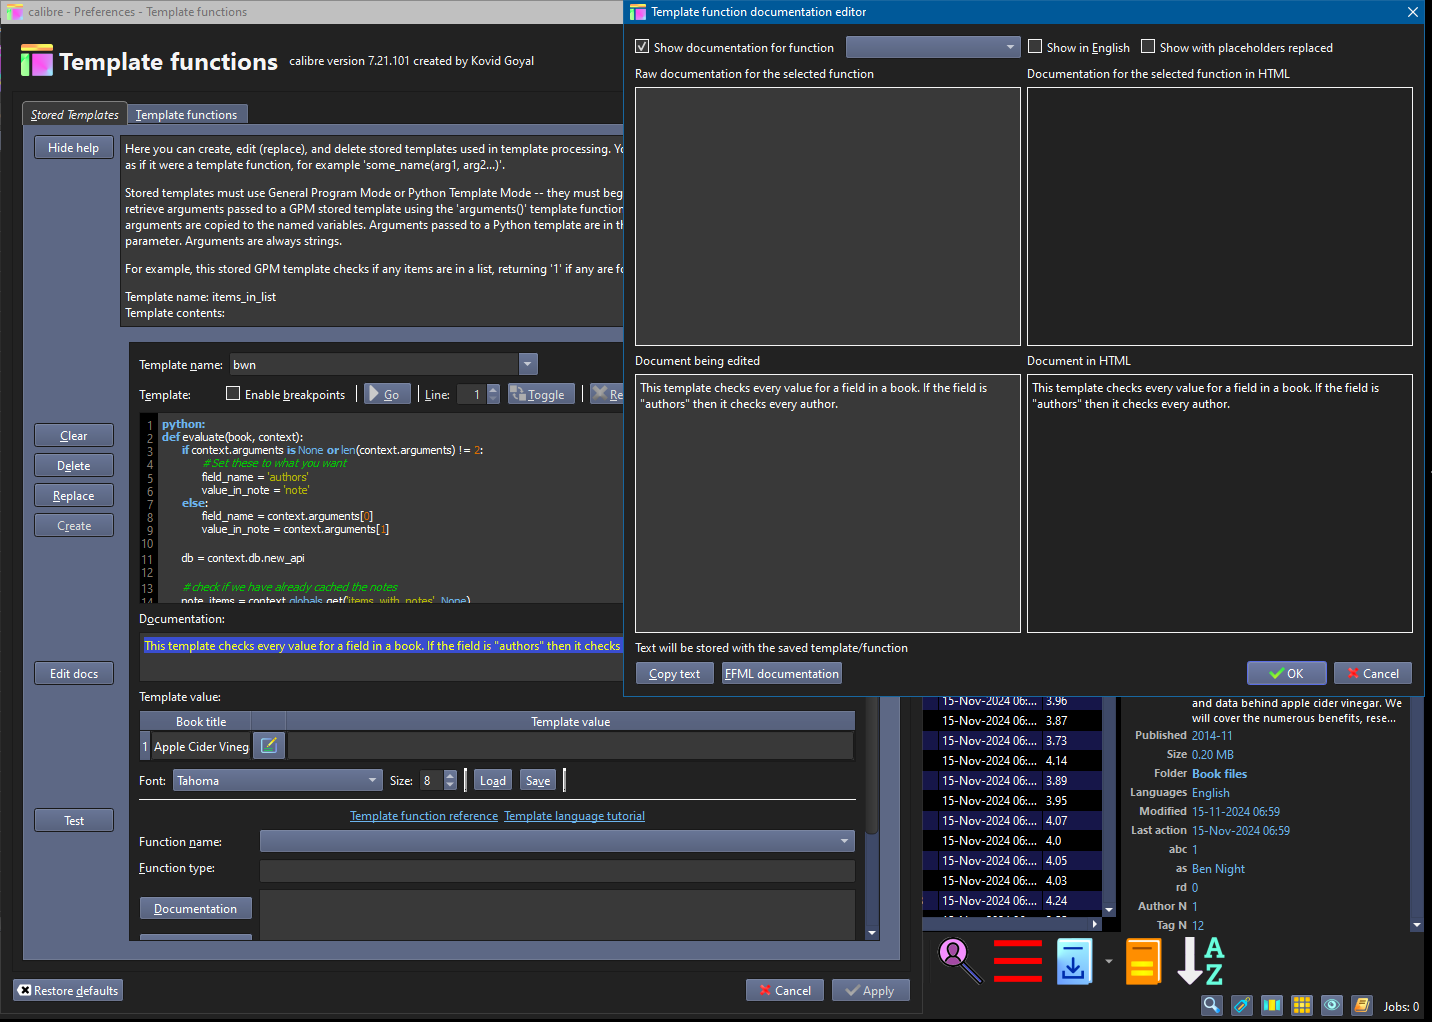Select the Stored Templates tab

click(75, 115)
